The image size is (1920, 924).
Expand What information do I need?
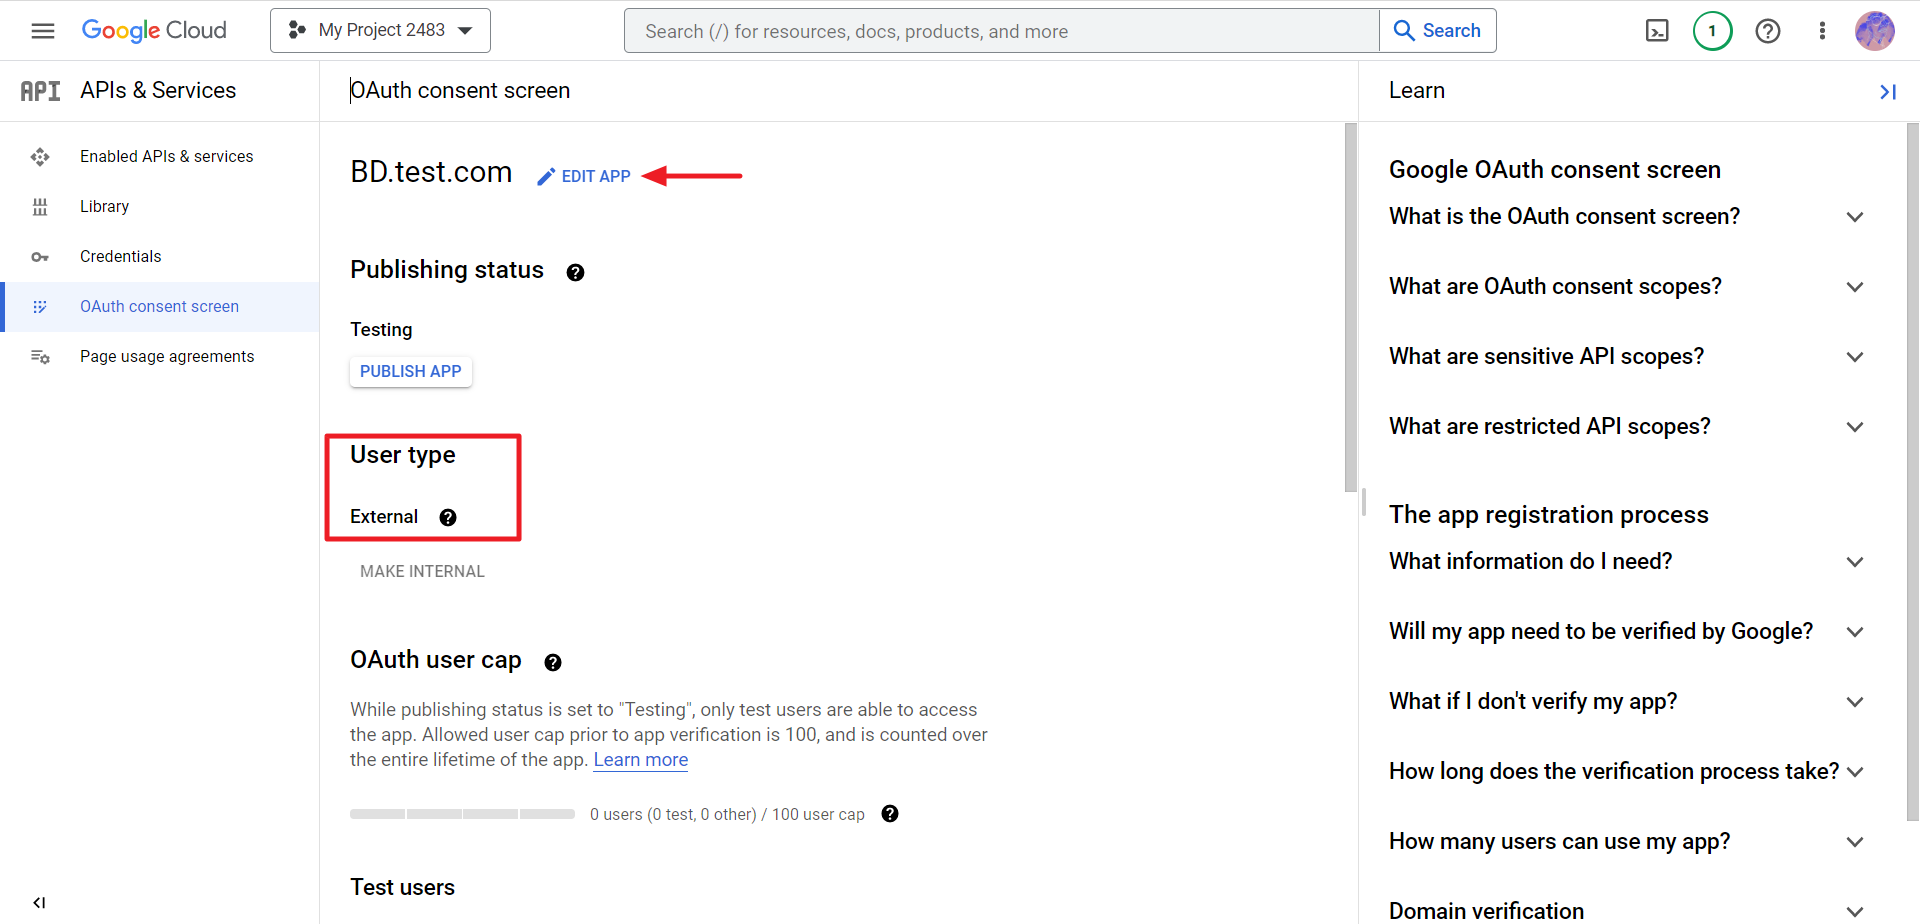click(1627, 562)
